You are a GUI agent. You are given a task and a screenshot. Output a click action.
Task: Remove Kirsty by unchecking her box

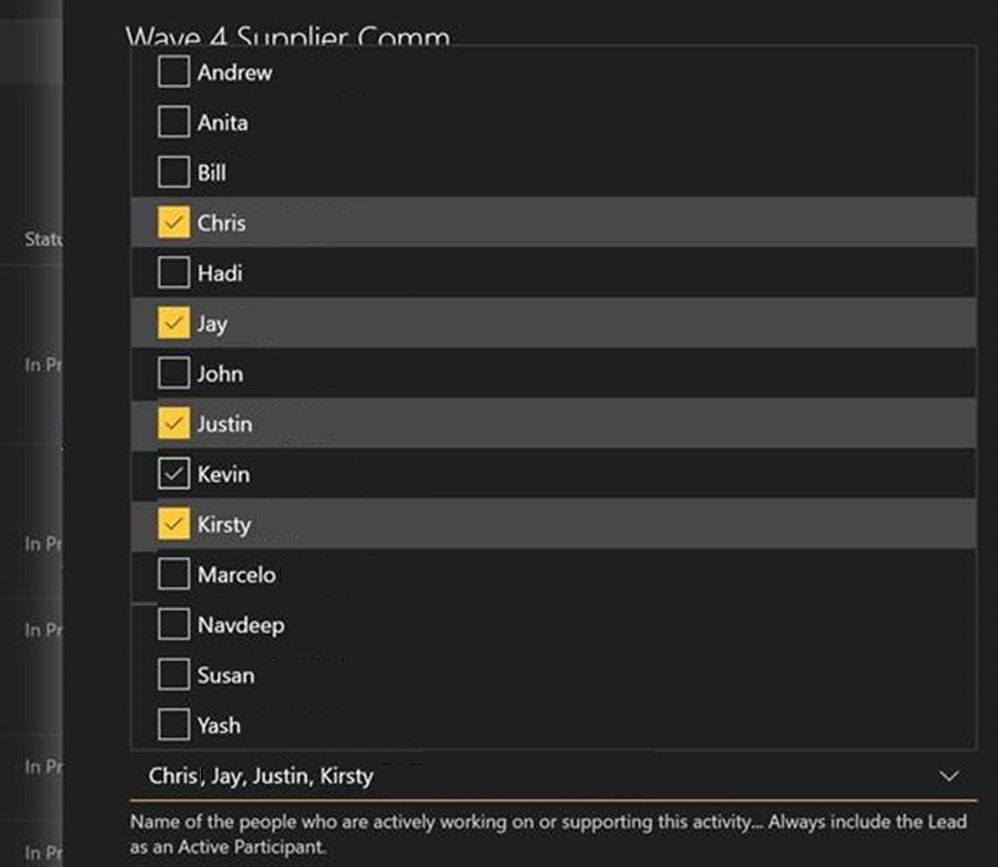172,524
